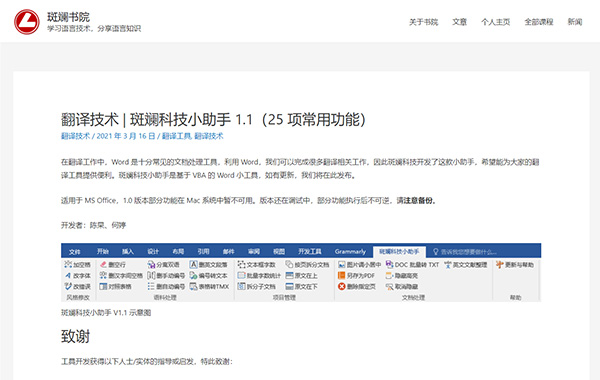Choose the DOC 批量转 TXT tool
This screenshot has width=600, height=380.
point(412,264)
